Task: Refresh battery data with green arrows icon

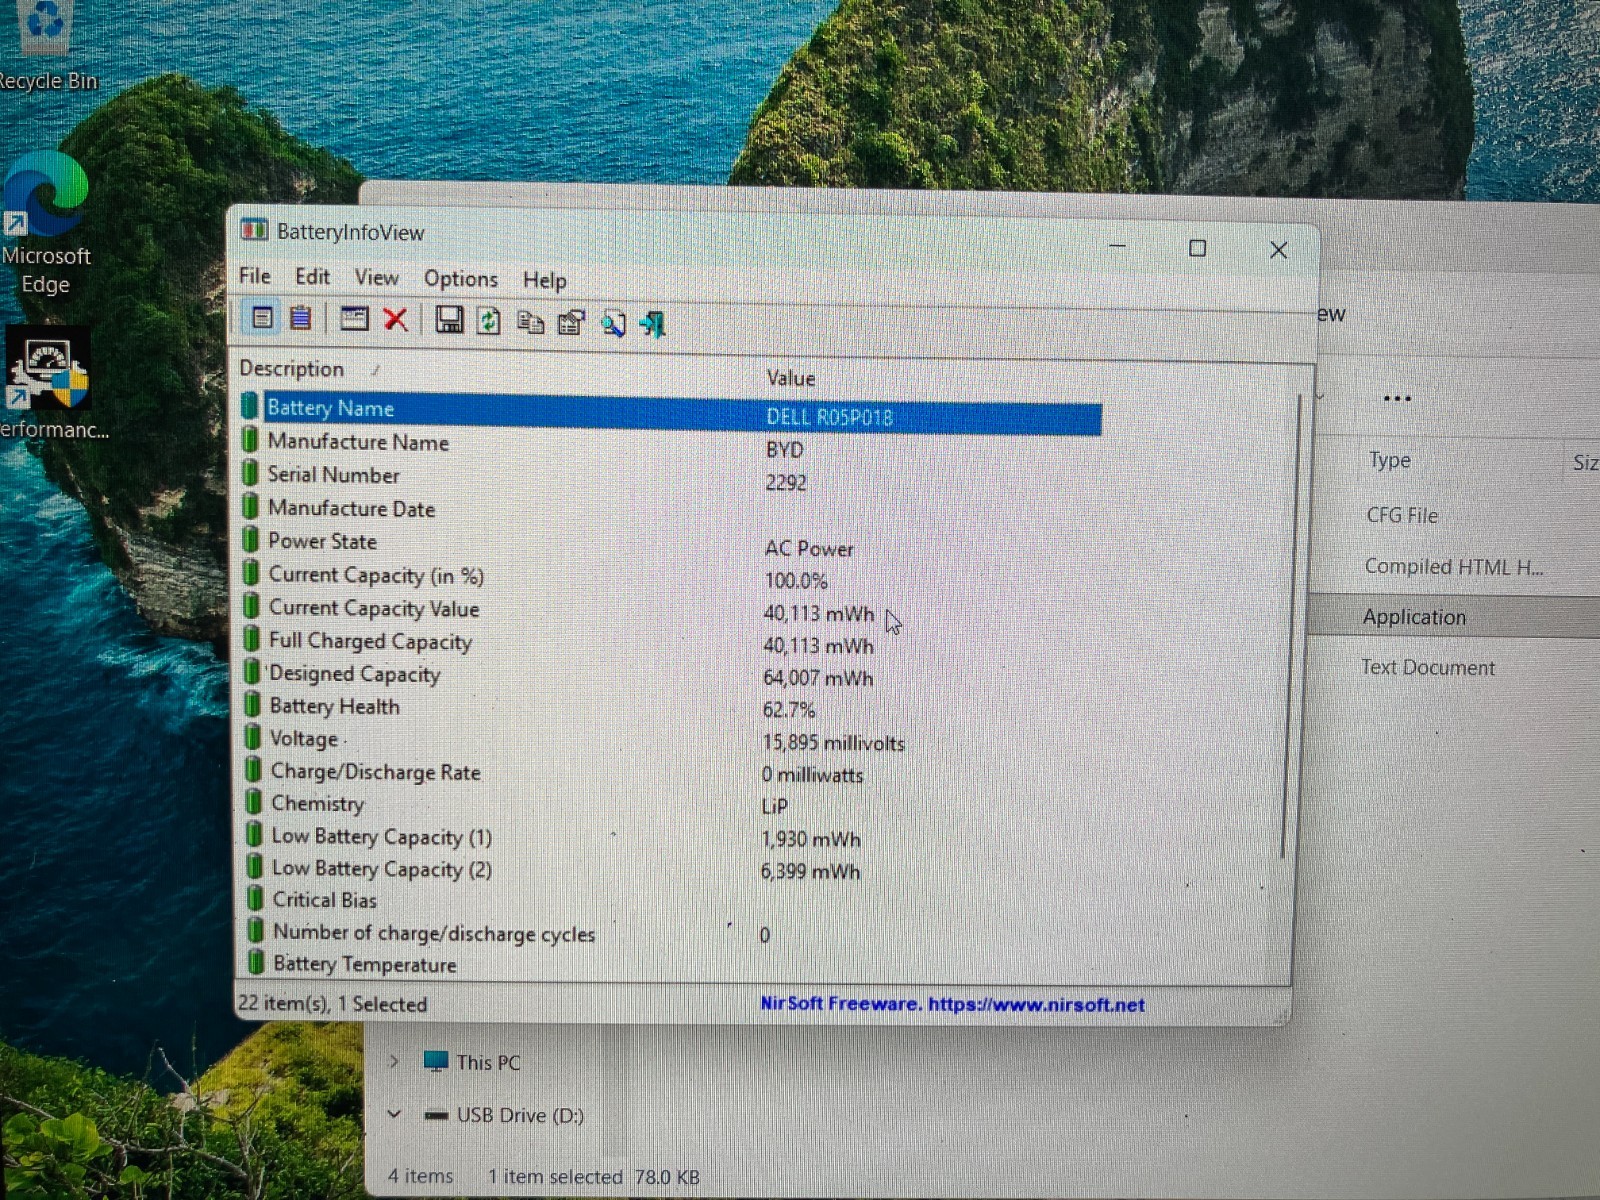Action: tap(489, 321)
